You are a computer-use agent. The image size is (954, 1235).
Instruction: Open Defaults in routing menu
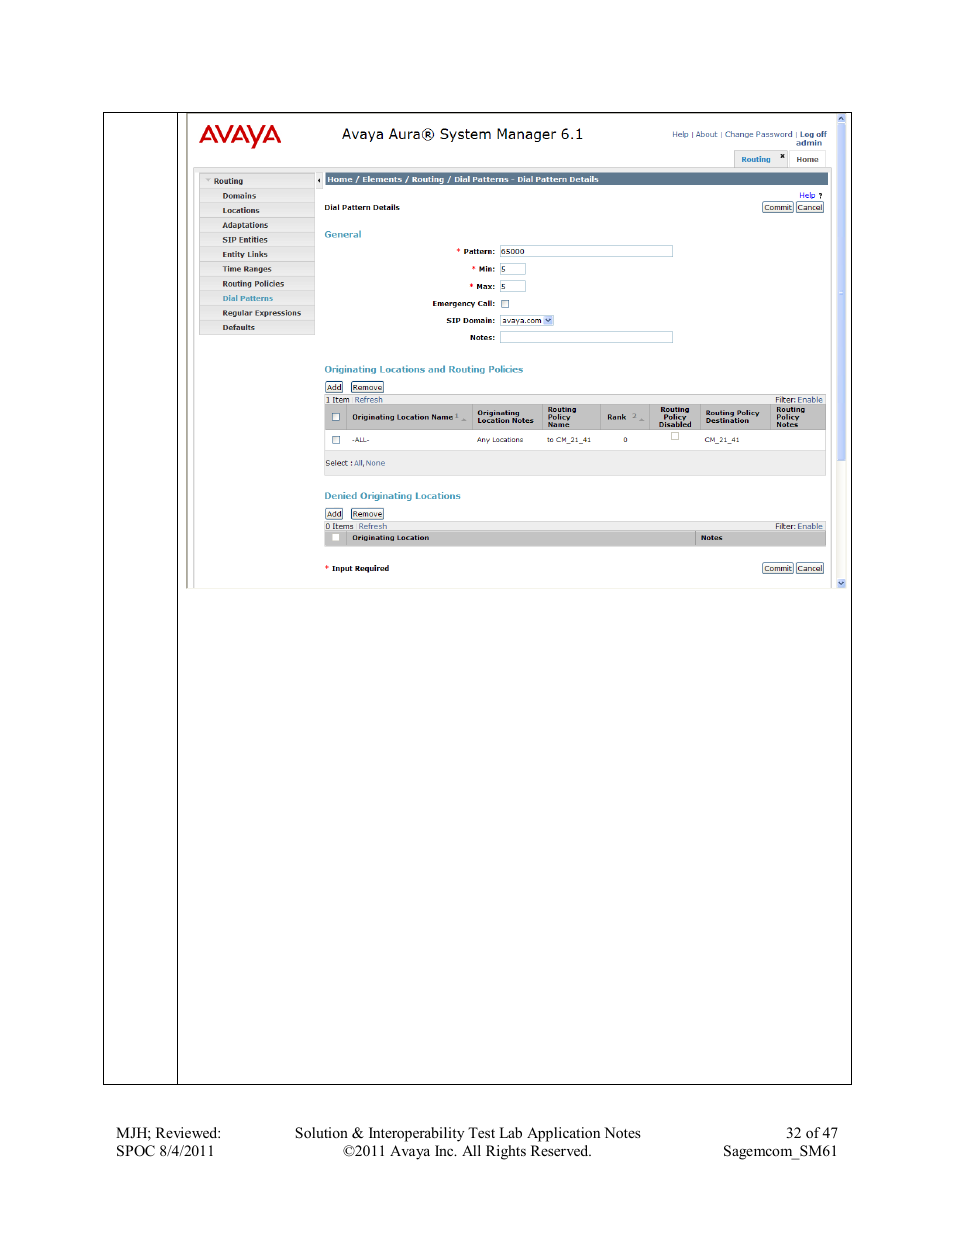(x=239, y=327)
